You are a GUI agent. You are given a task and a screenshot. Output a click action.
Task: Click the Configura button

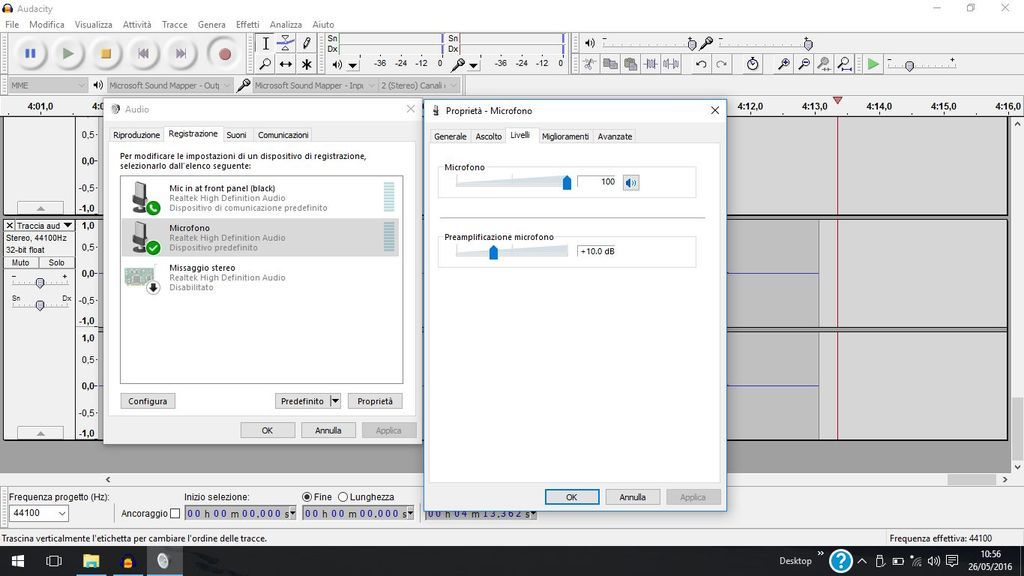click(147, 401)
